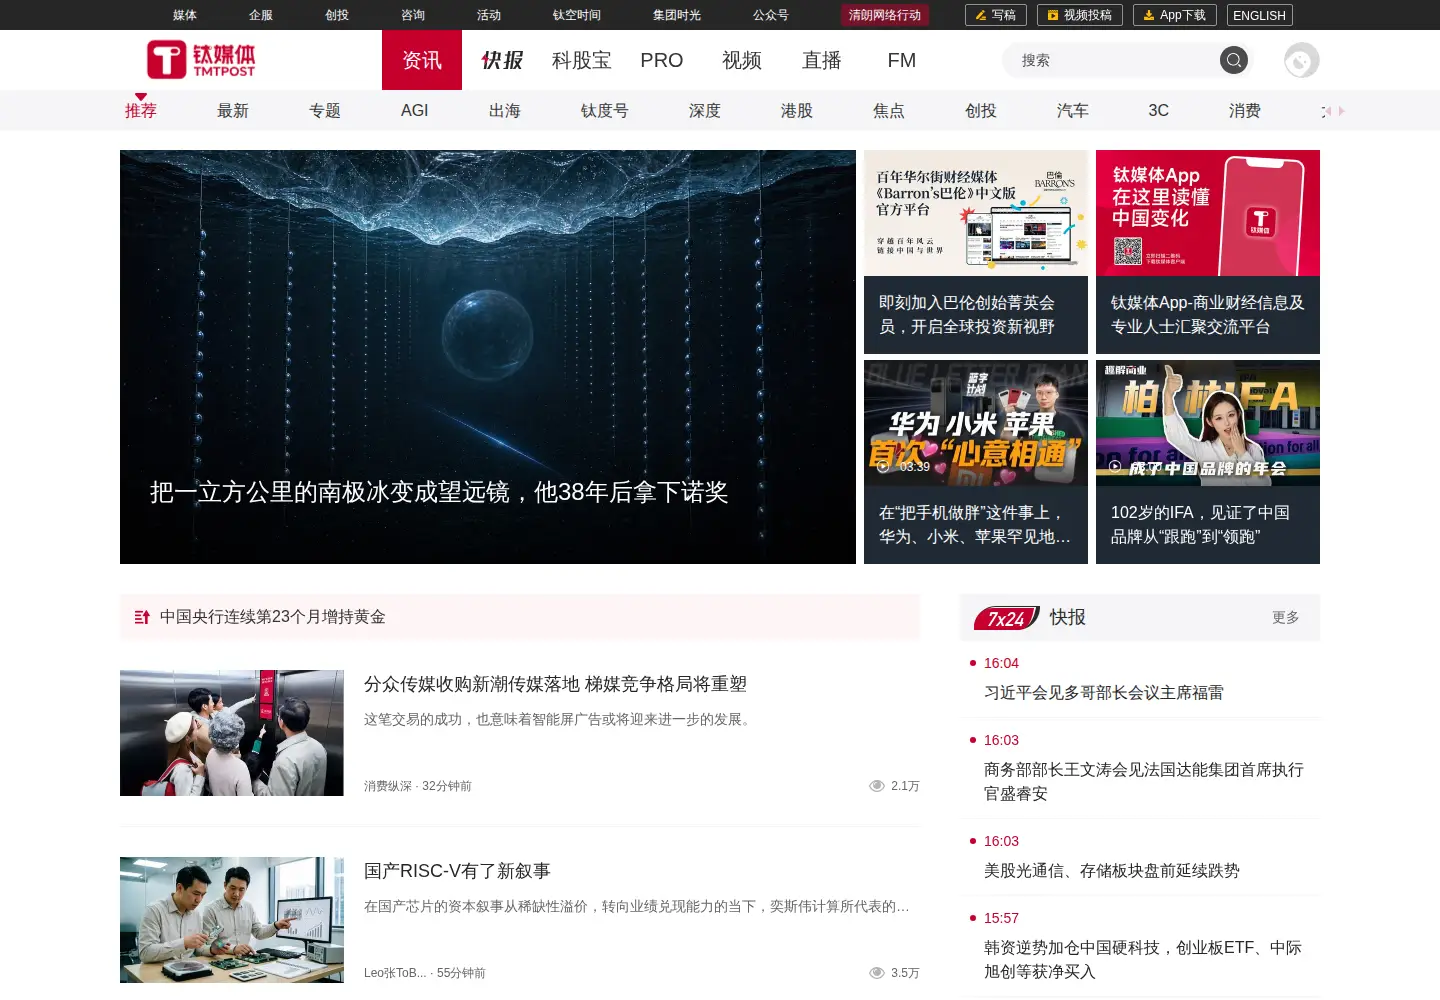Click the 写稿 pencil button
The width and height of the screenshot is (1440, 1000).
(x=995, y=15)
